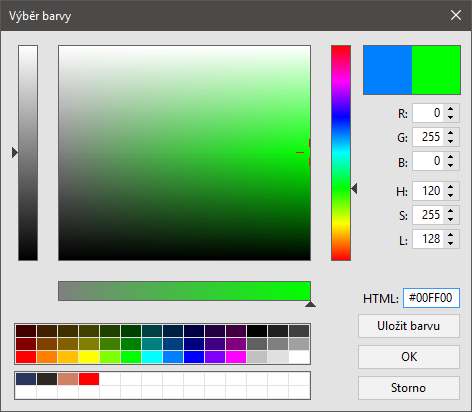Pick the bright red palette swatch

pos(26,357)
